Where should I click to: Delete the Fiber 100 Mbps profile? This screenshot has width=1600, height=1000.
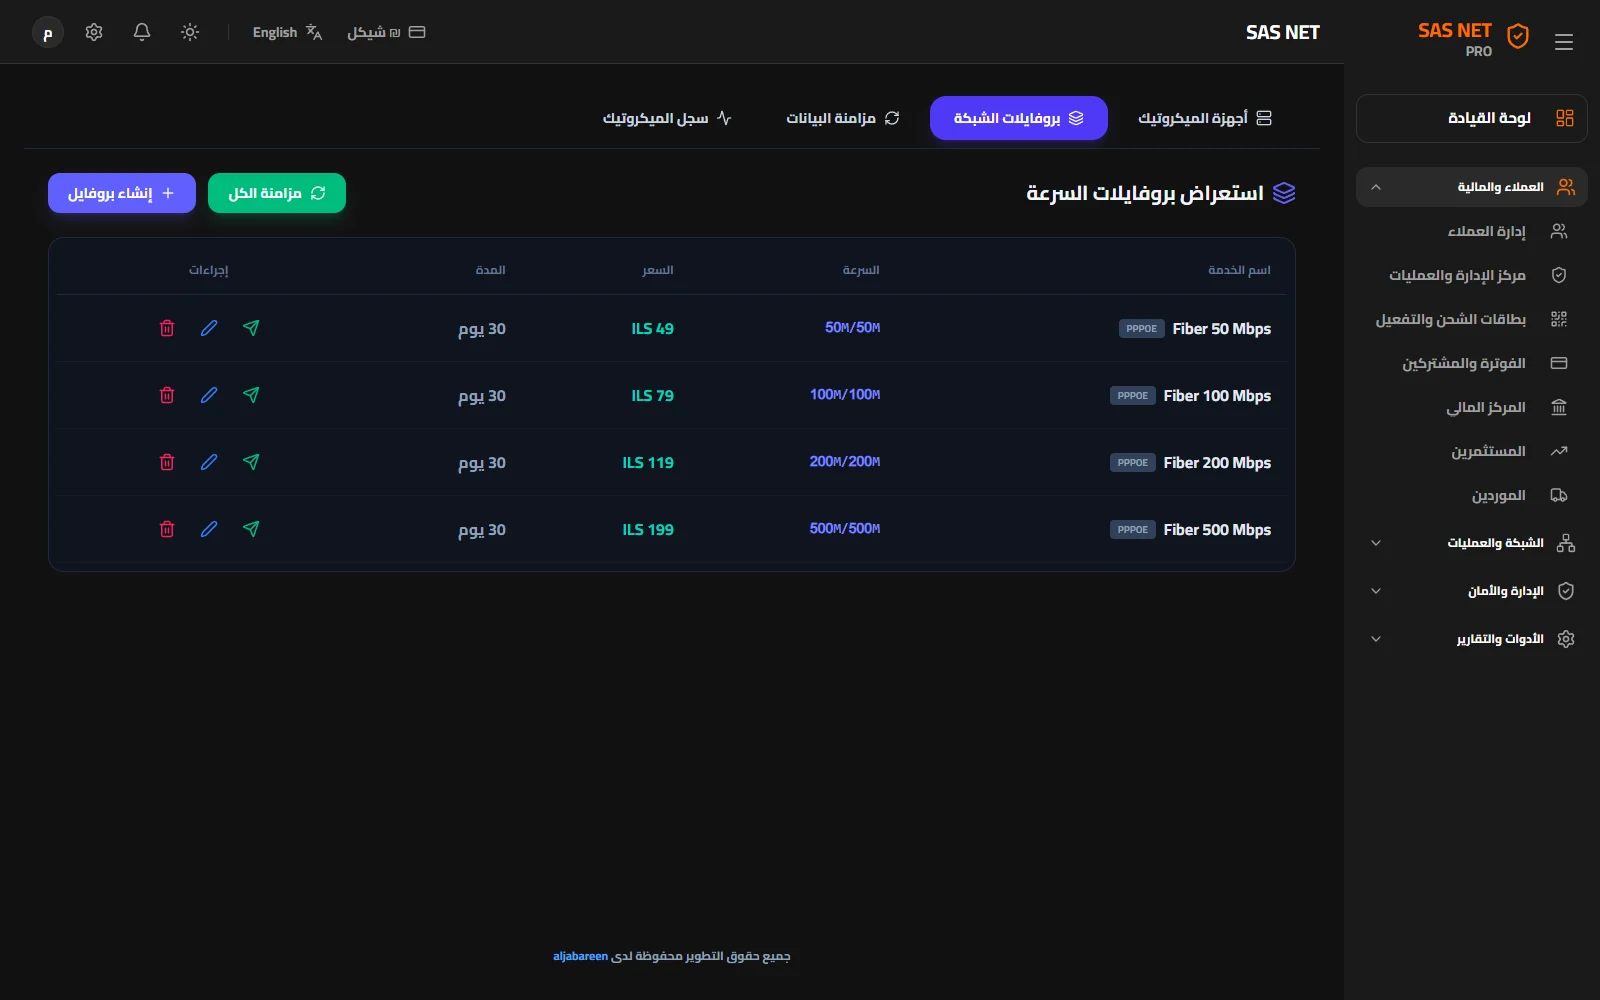pyautogui.click(x=167, y=395)
